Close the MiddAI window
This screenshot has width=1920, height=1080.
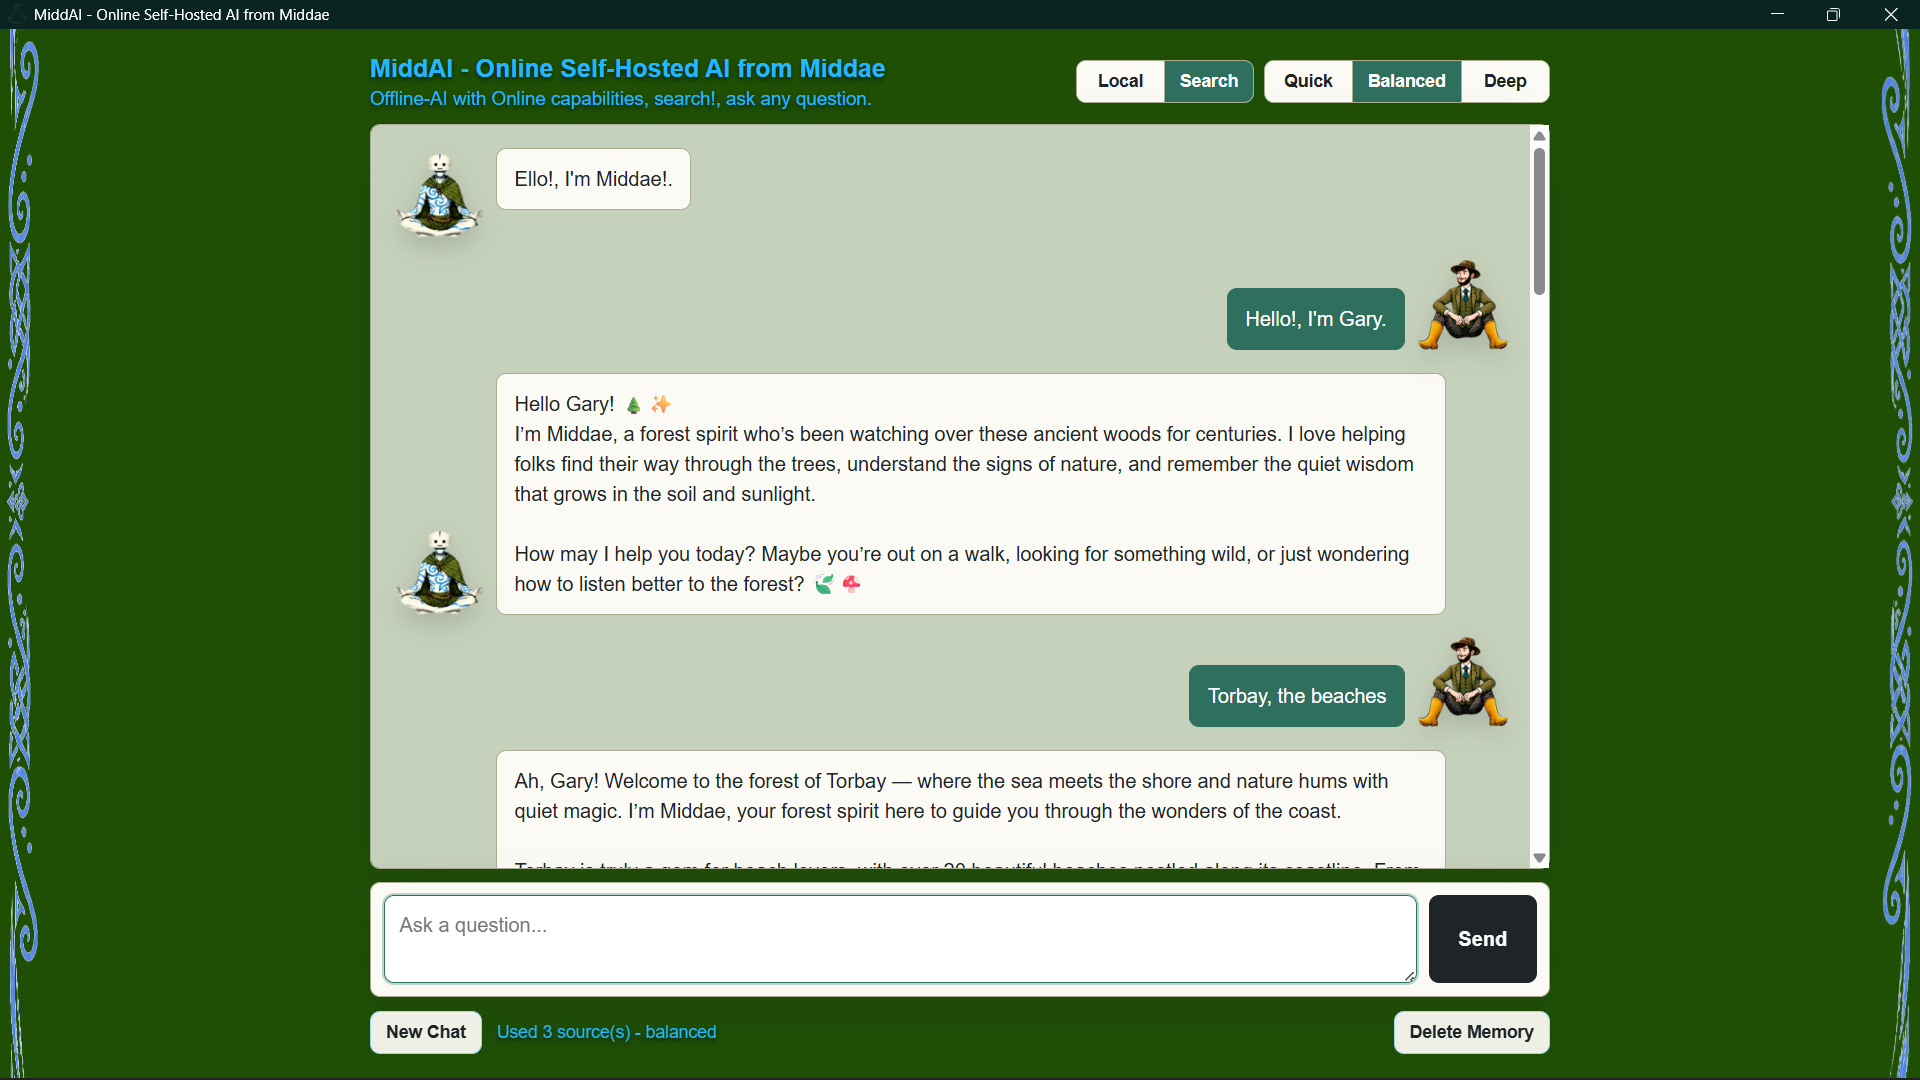1890,14
